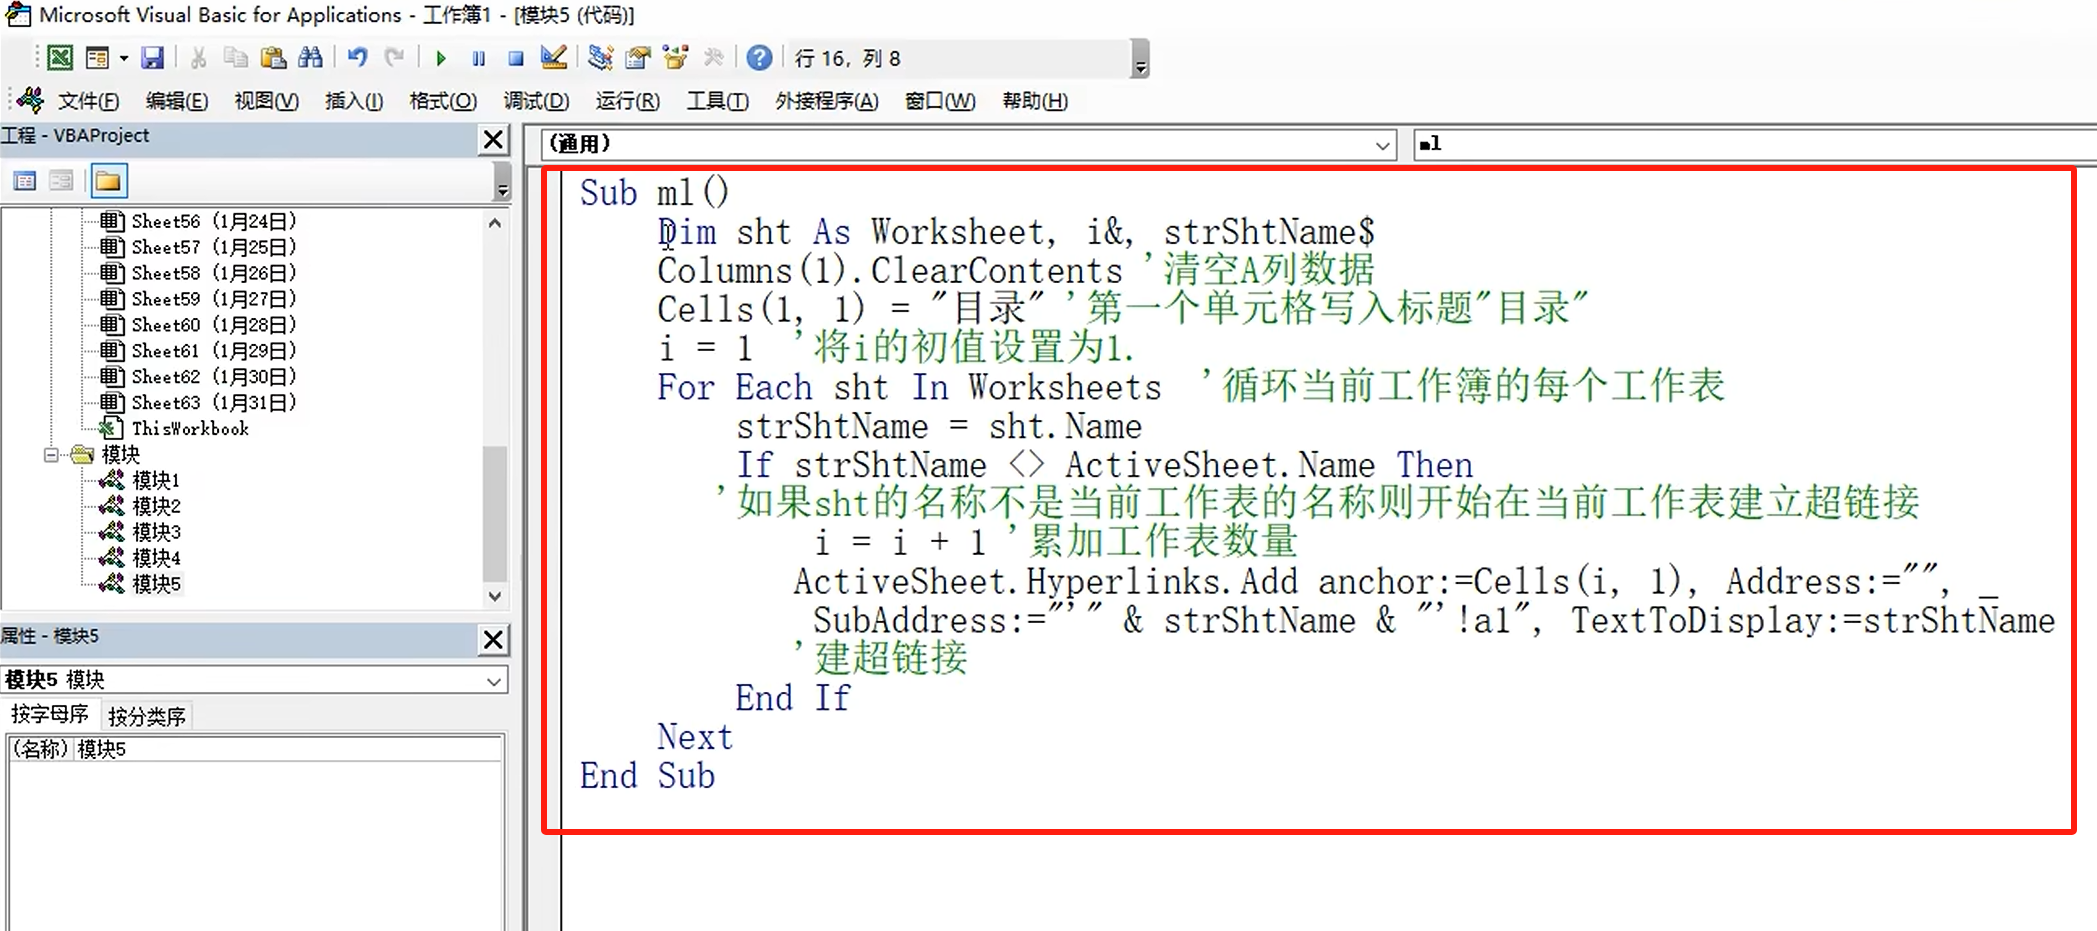Open Find with the binoculars icon

coord(310,58)
